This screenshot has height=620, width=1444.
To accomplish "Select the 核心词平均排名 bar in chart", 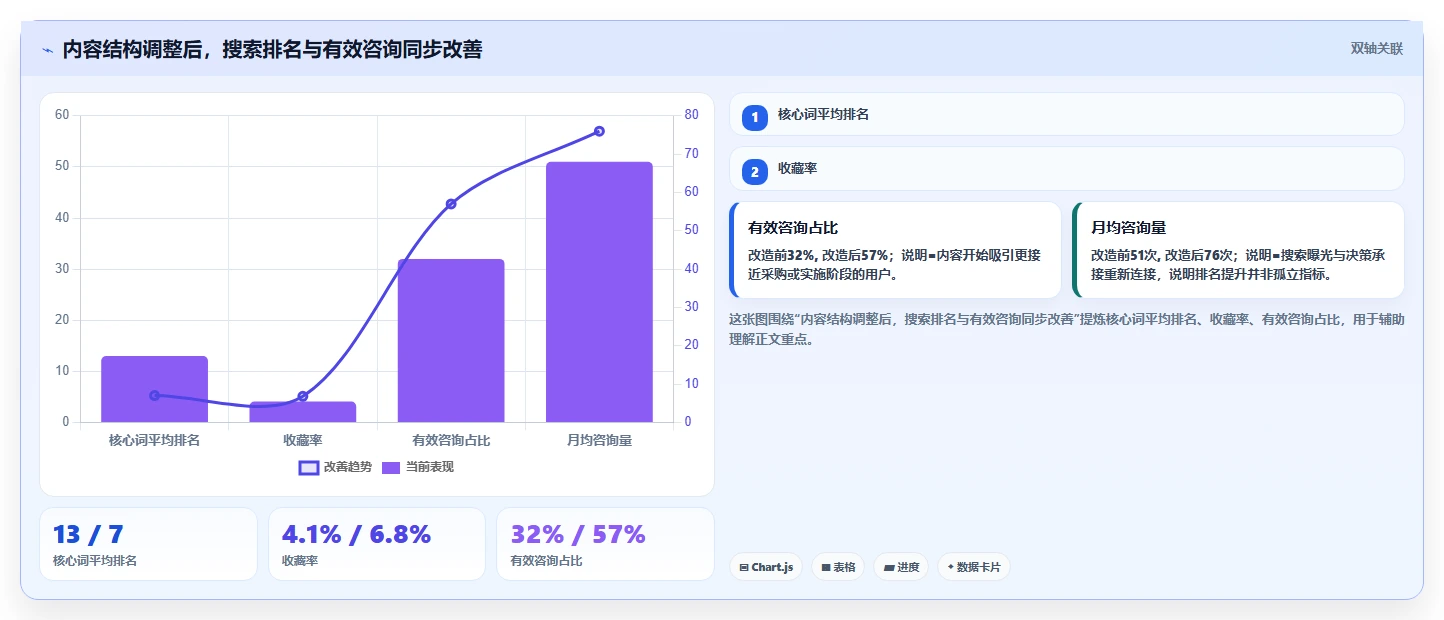I will 154,389.
